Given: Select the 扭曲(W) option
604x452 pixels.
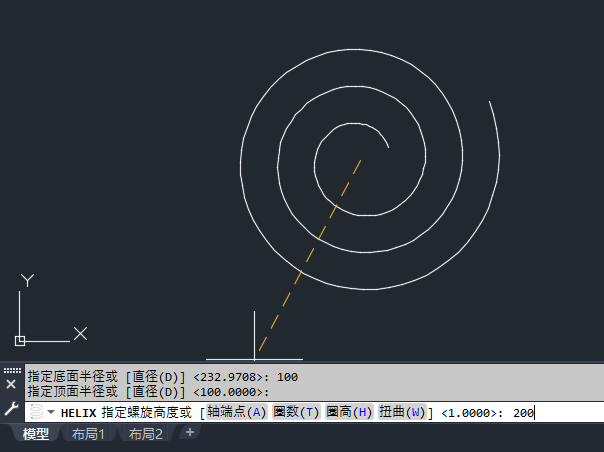Looking at the screenshot, I should pyautogui.click(x=402, y=412).
